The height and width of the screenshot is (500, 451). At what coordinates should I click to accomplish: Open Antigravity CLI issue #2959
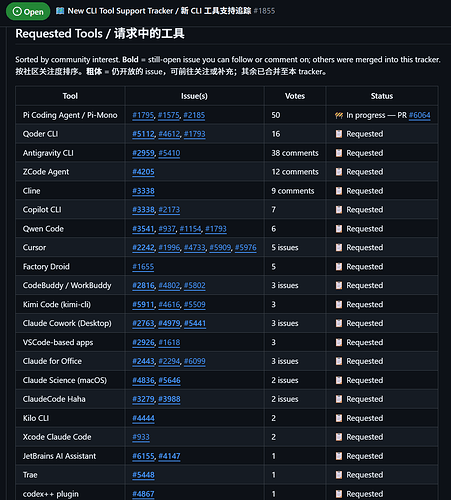(143, 153)
